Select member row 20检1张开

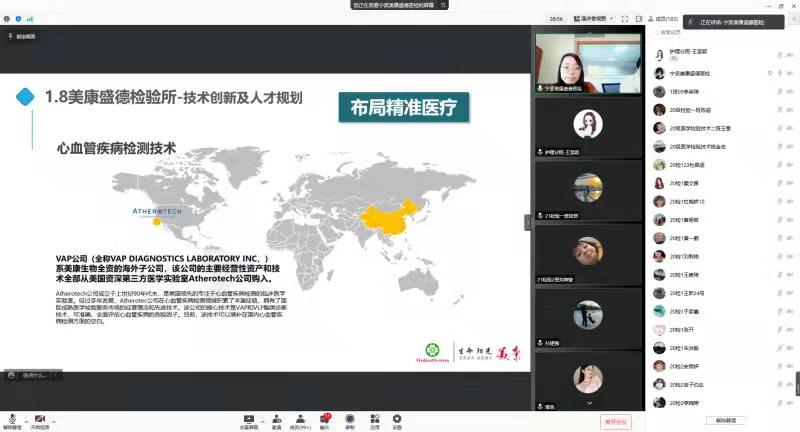(723, 330)
